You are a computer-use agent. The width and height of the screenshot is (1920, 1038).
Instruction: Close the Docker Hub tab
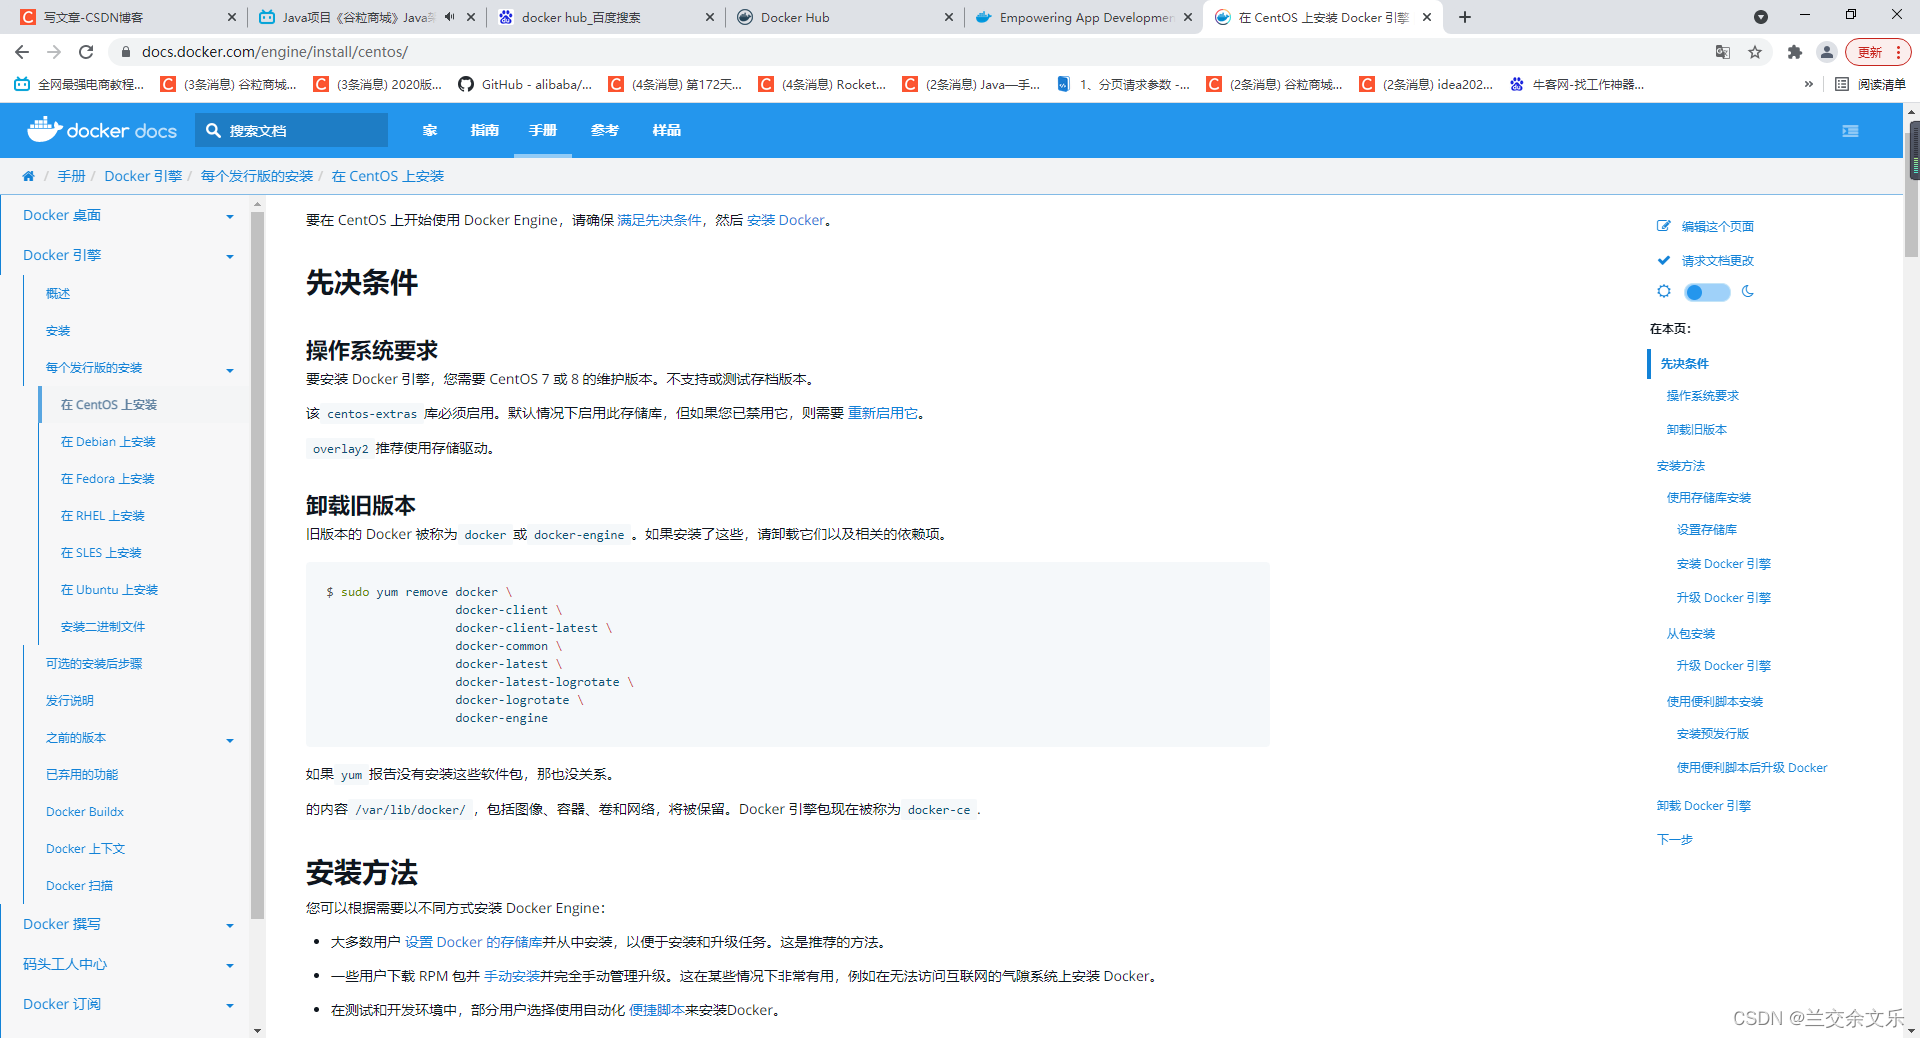coord(949,17)
